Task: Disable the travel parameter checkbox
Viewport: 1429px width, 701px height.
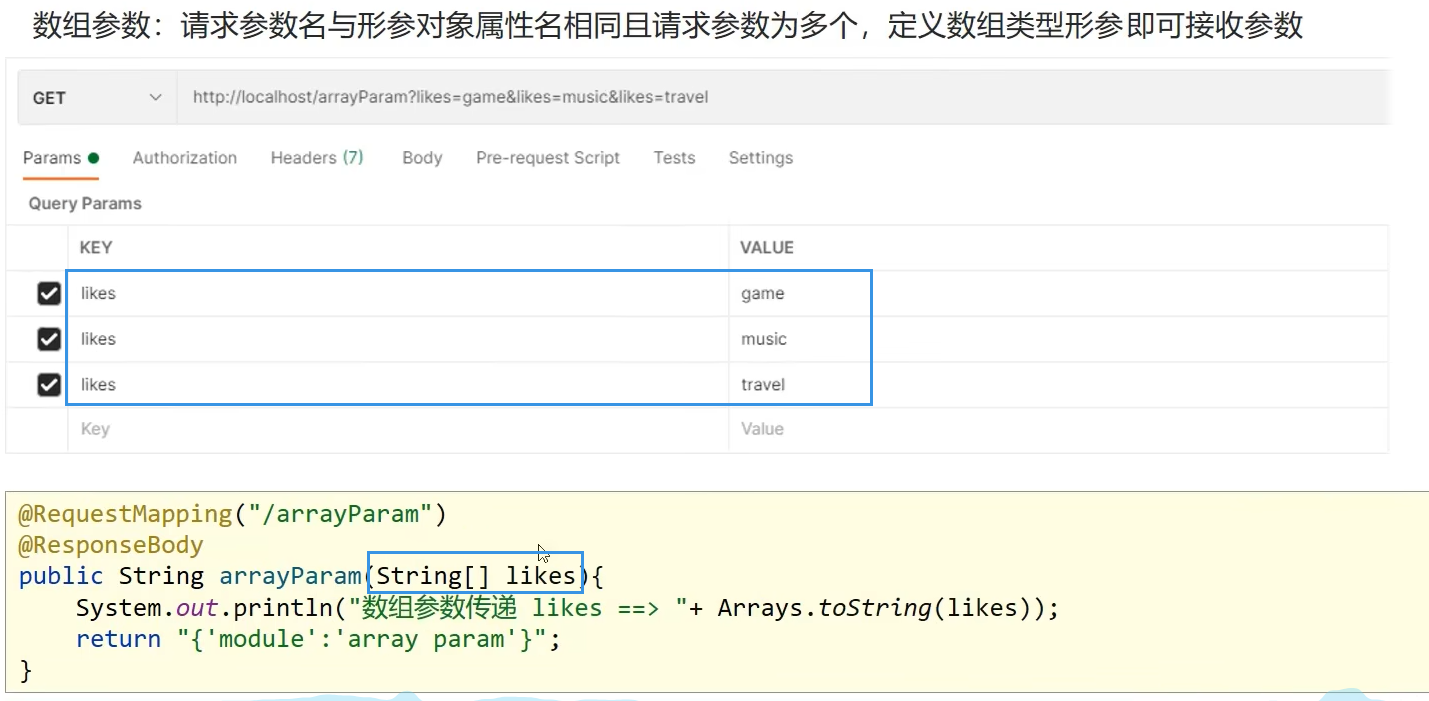Action: tap(49, 385)
